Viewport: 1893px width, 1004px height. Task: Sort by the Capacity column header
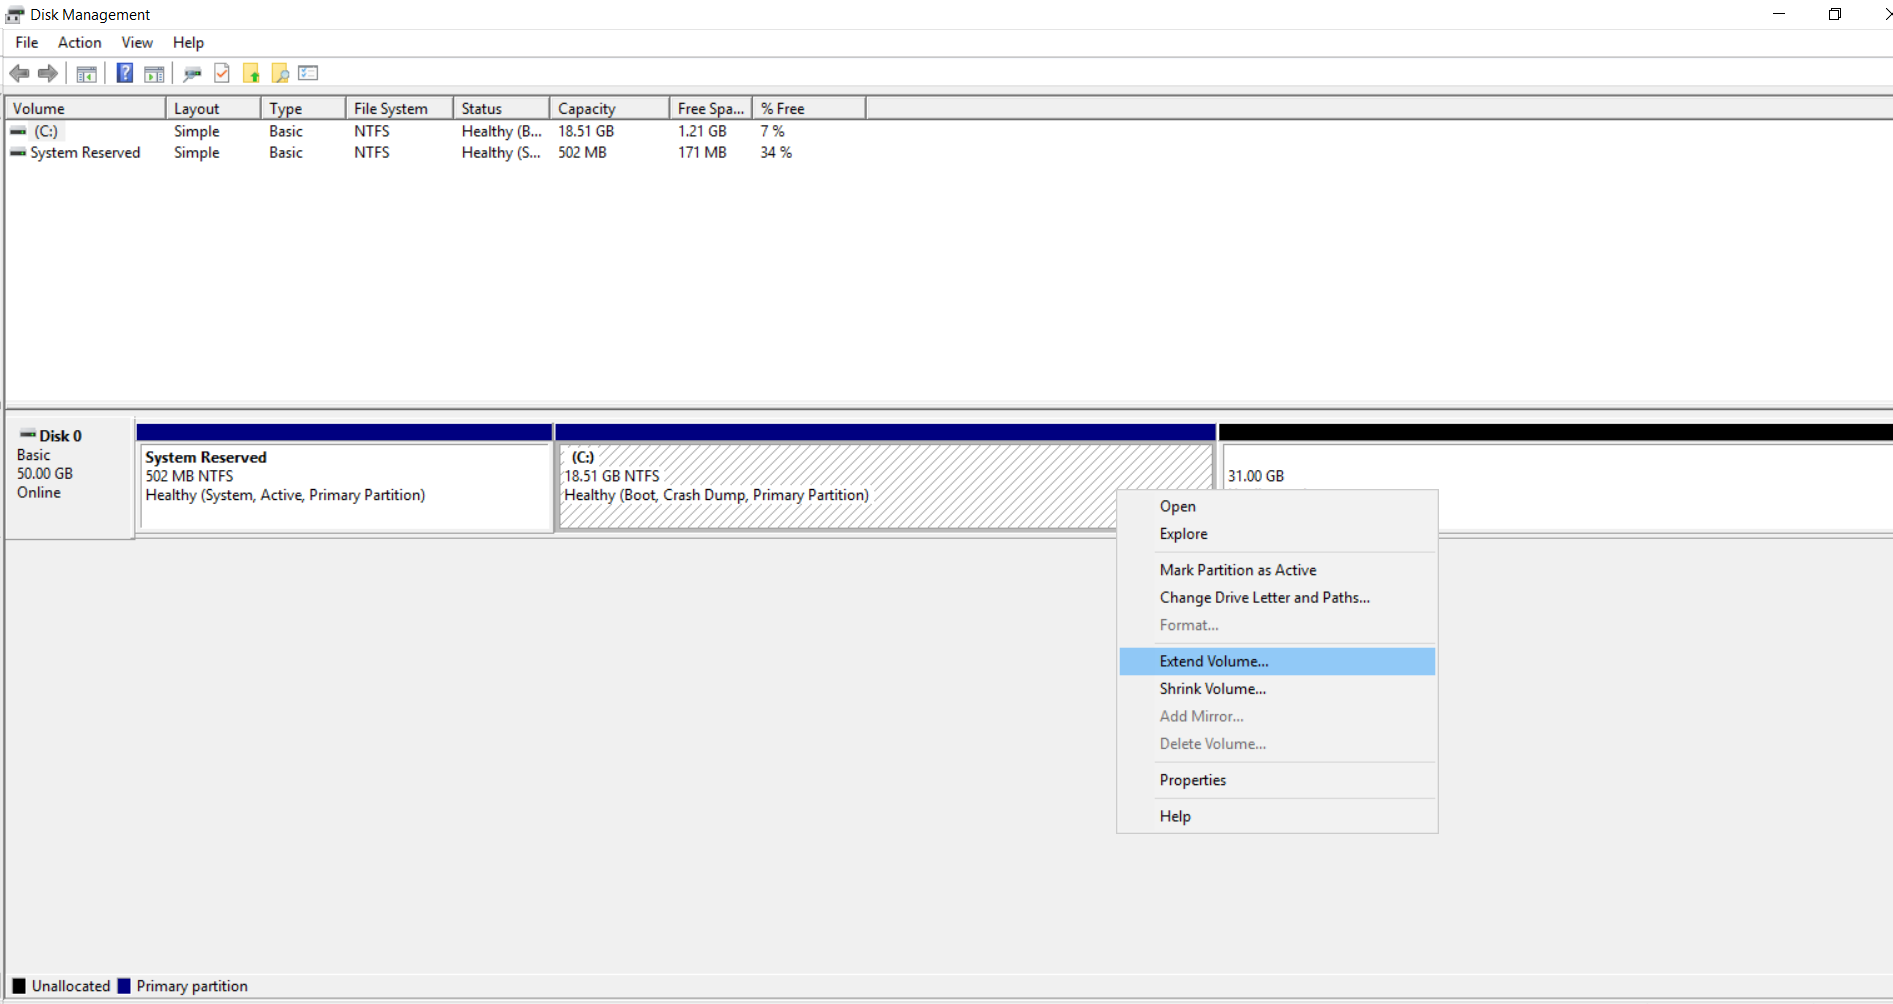(x=610, y=108)
